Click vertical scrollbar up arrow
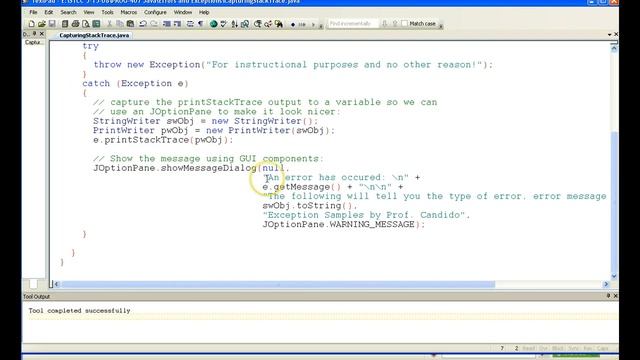640x360 pixels. pyautogui.click(x=614, y=49)
